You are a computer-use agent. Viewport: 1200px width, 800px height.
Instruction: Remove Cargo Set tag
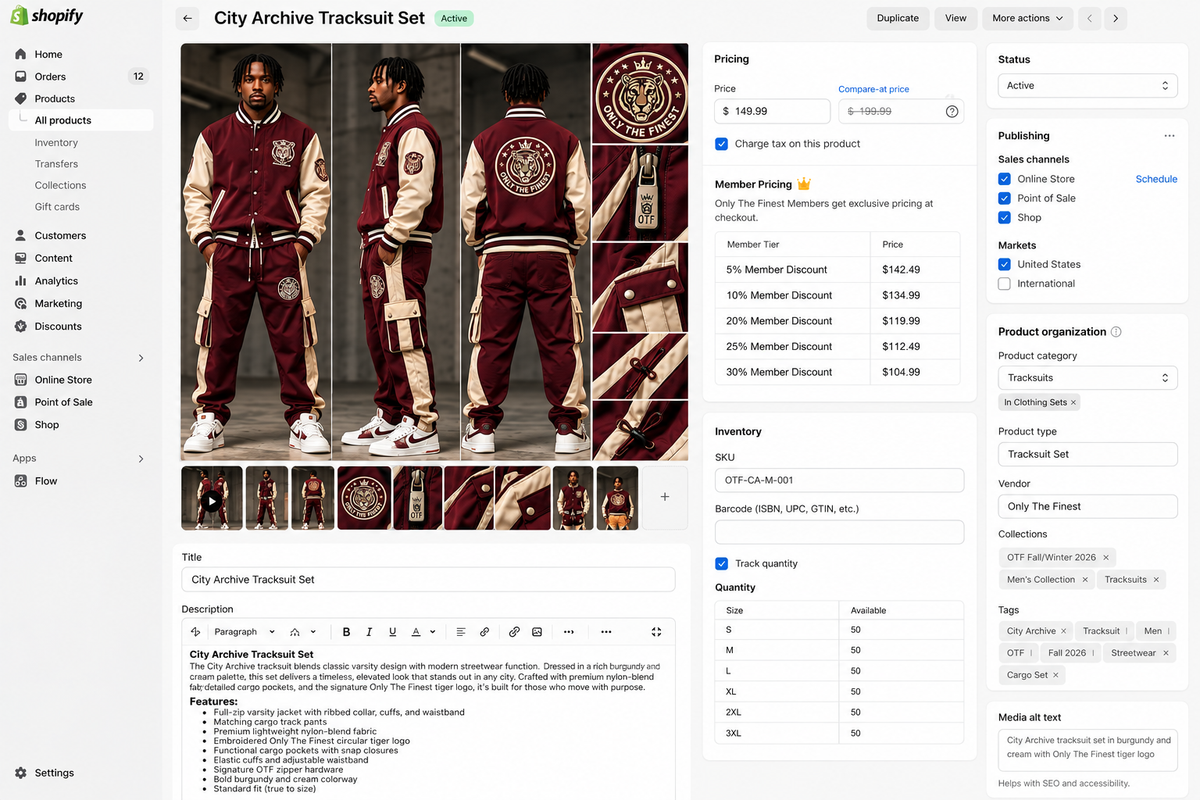click(1055, 675)
